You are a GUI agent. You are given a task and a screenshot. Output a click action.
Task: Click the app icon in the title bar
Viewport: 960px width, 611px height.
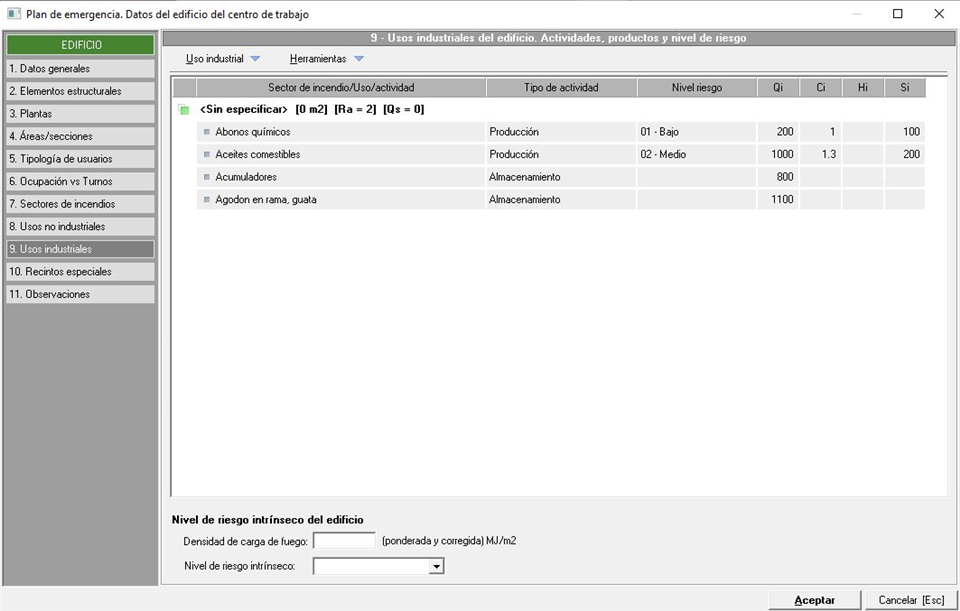coord(13,14)
